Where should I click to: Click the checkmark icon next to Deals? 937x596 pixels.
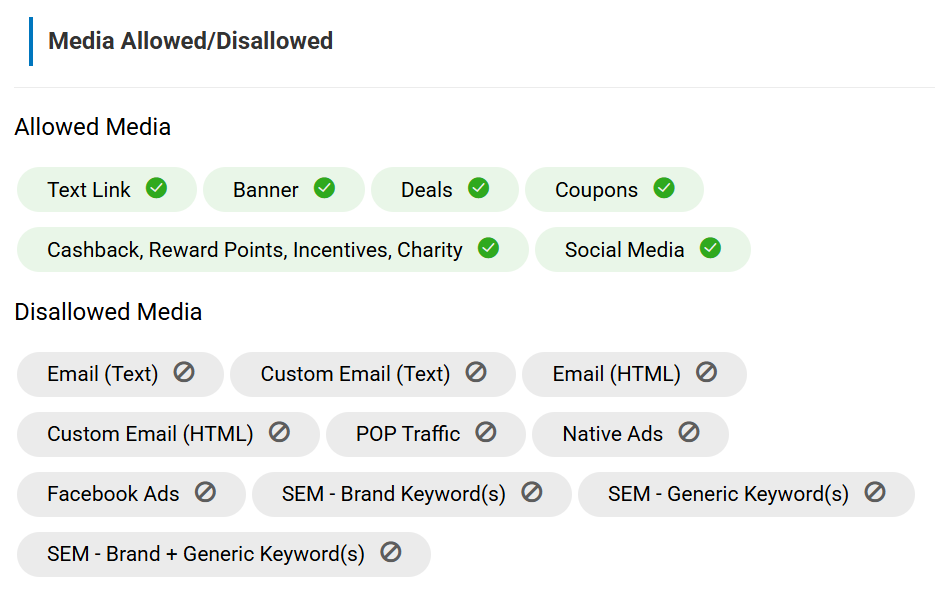click(479, 188)
